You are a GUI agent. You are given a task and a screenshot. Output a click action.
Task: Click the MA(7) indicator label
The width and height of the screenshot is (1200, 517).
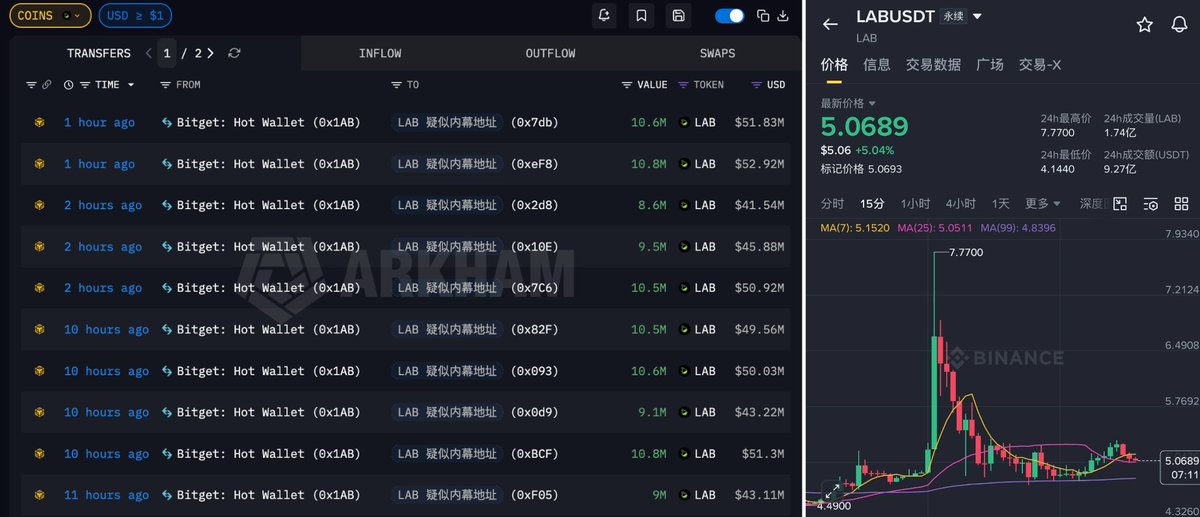coord(853,228)
